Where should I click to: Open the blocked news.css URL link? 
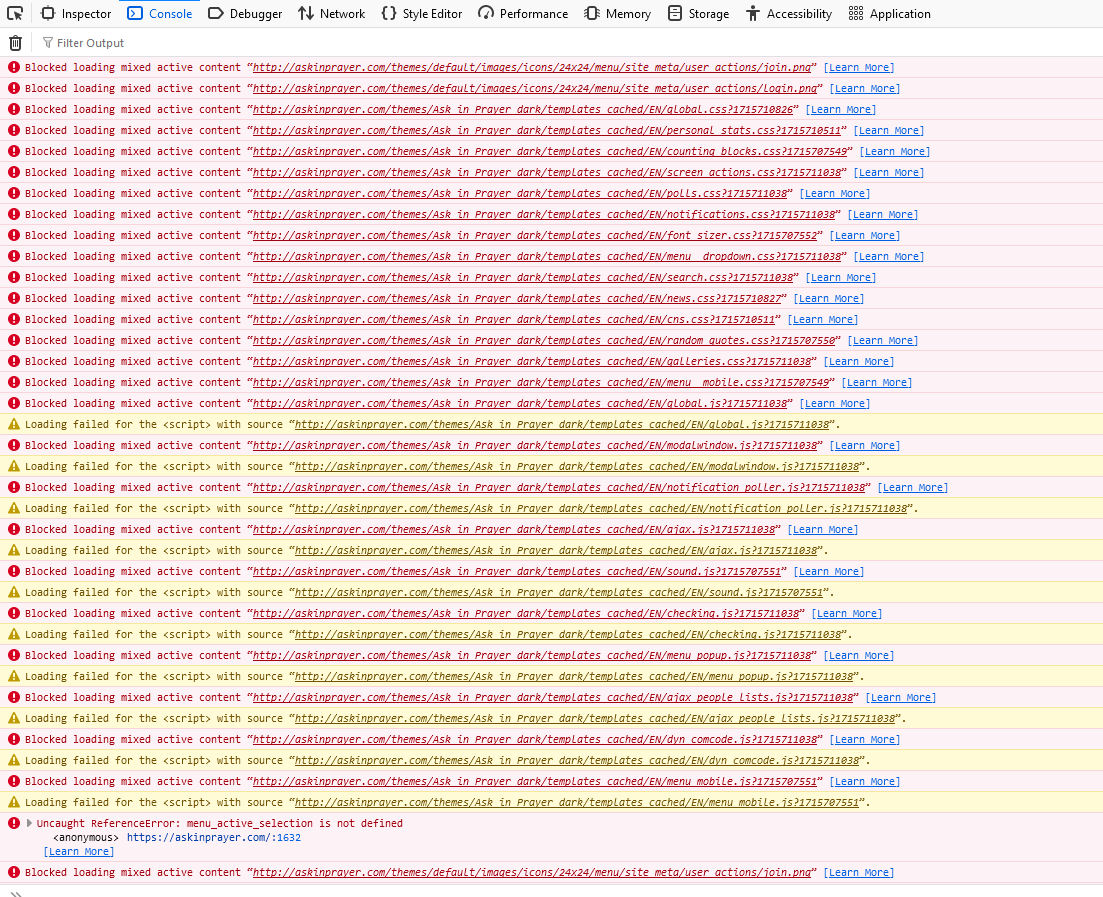[517, 299]
